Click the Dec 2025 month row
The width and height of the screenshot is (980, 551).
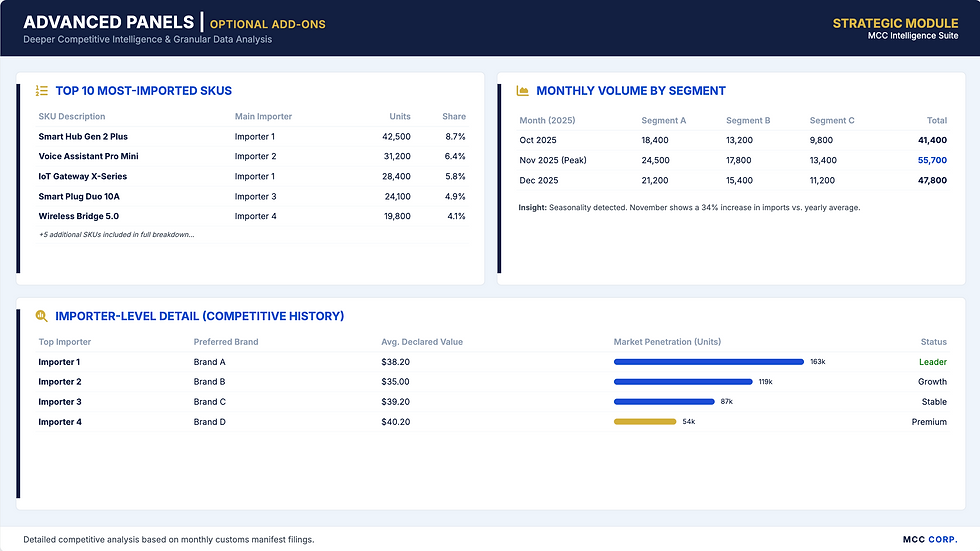732,180
